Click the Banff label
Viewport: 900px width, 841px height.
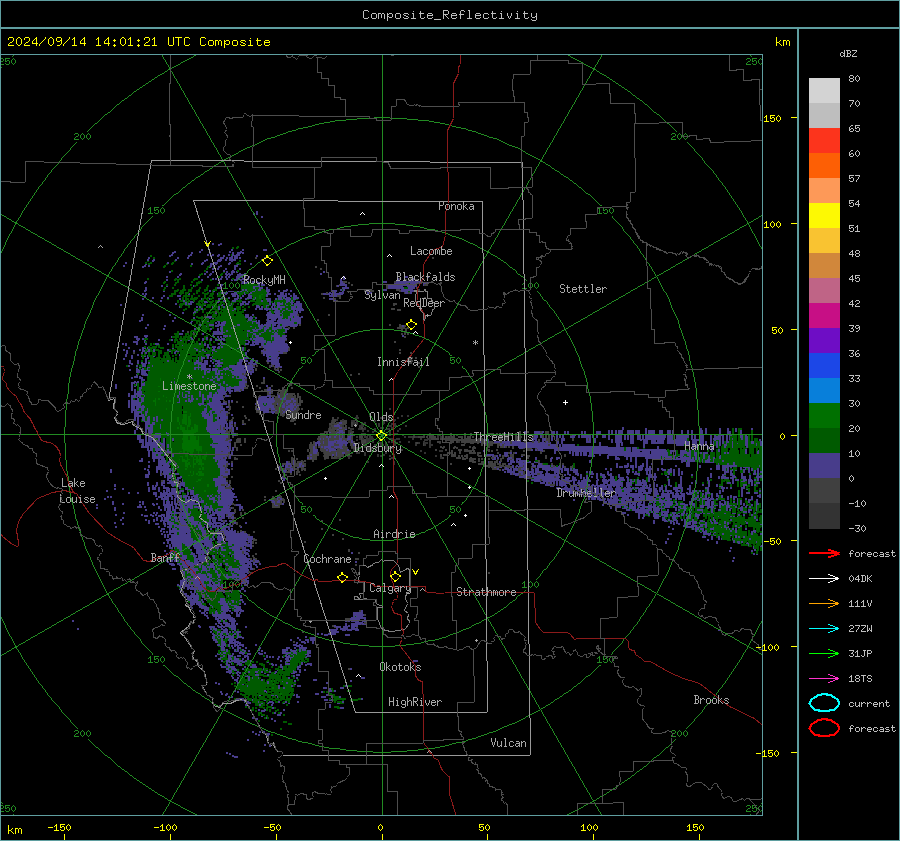click(x=165, y=557)
